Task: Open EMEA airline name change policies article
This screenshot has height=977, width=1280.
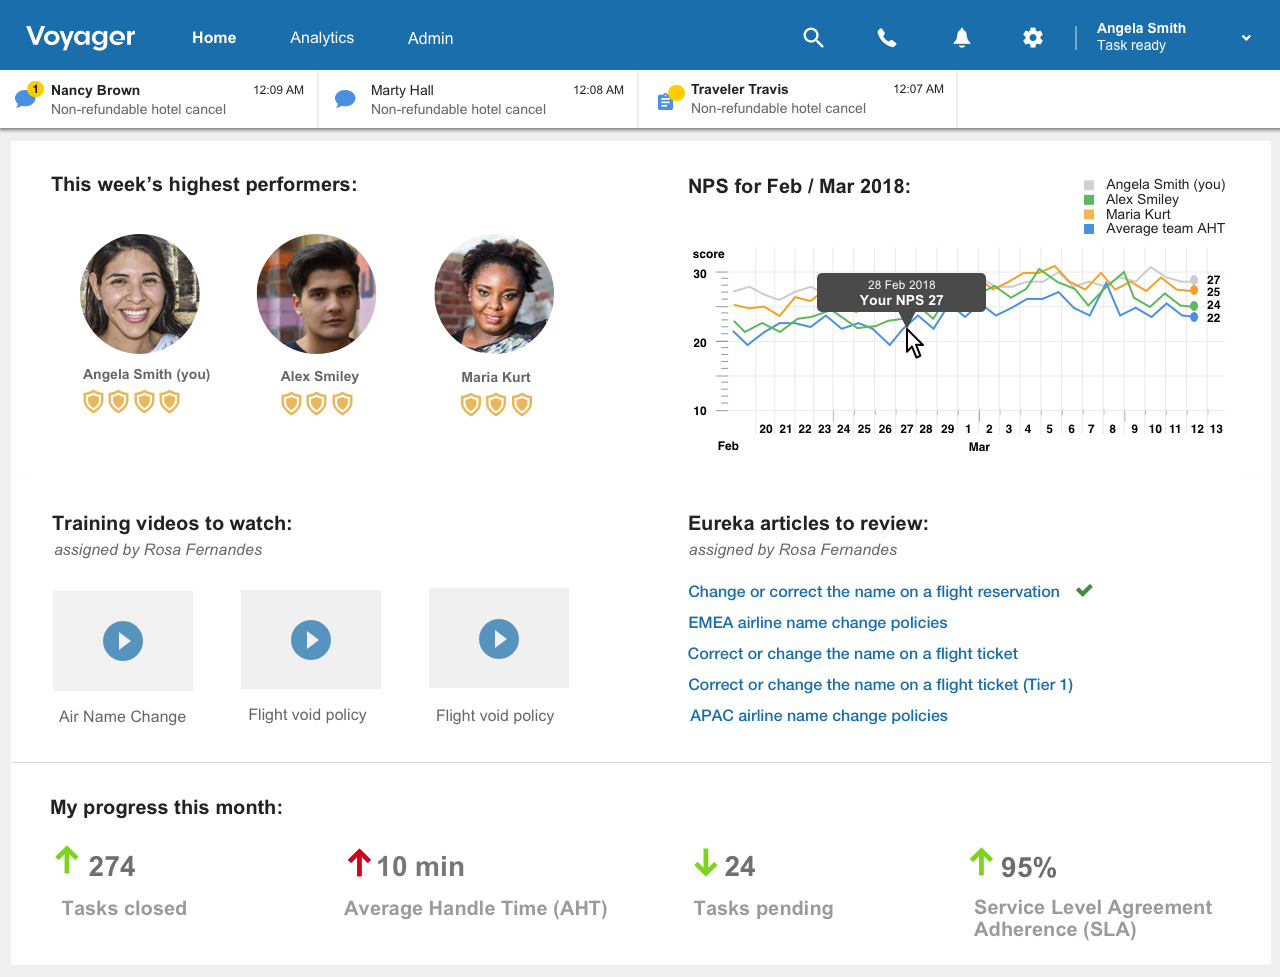Action: [817, 623]
